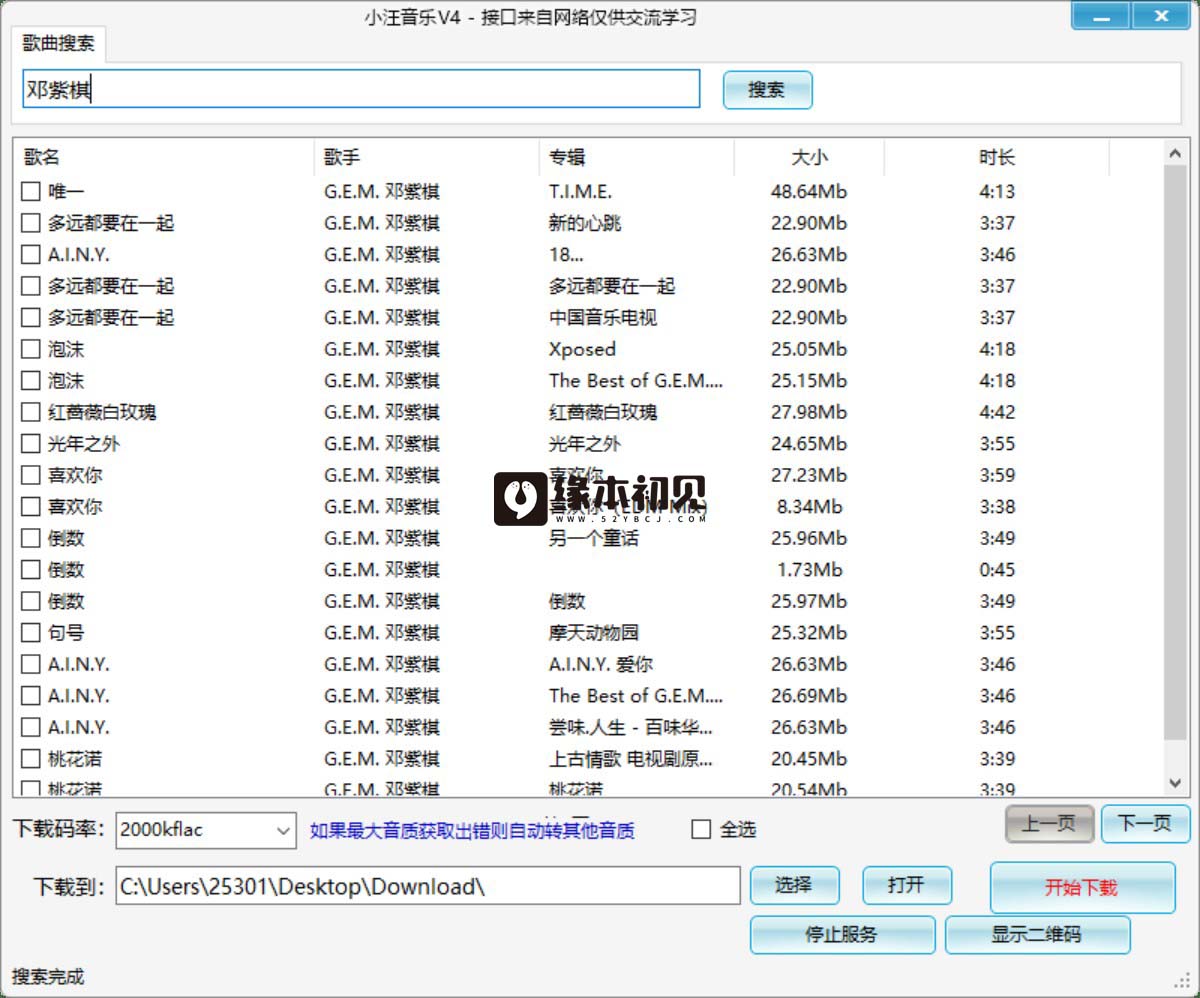The height and width of the screenshot is (998, 1200).
Task: Click the size value 24.65Mb
Action: 809,443
